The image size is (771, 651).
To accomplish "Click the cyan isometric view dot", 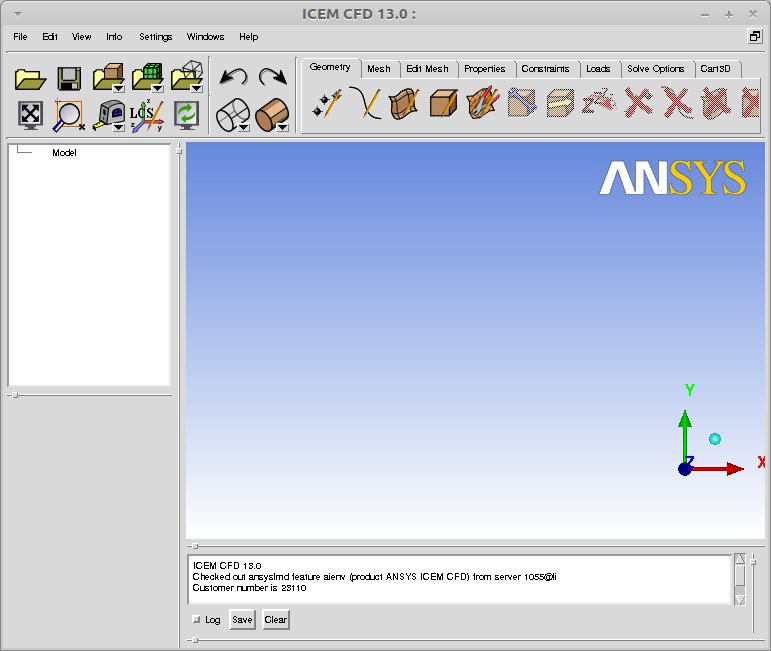I will click(x=715, y=439).
